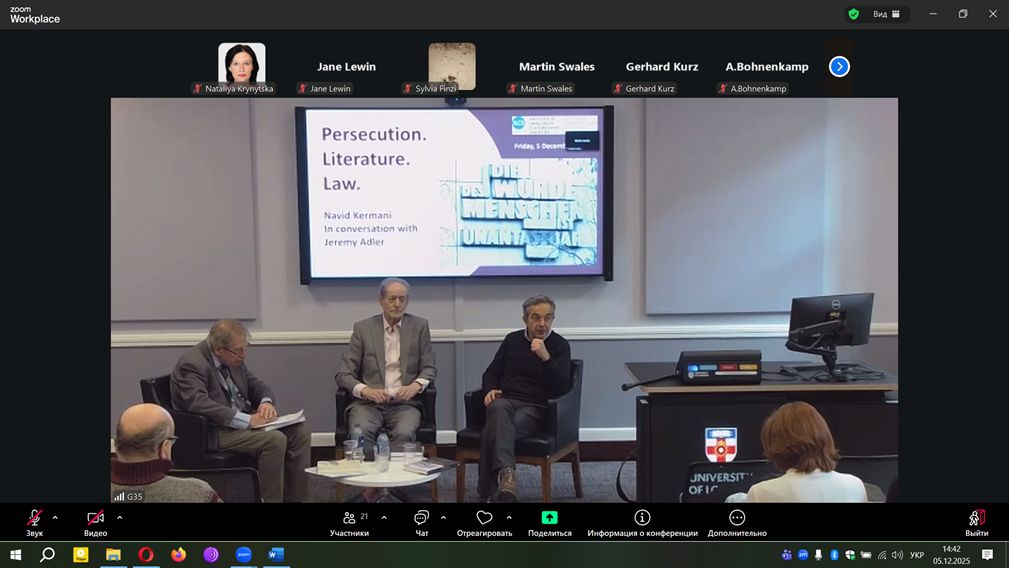The image size is (1009, 568).
Task: Expand audio options arrow next to Звук
Action: pyautogui.click(x=55, y=517)
